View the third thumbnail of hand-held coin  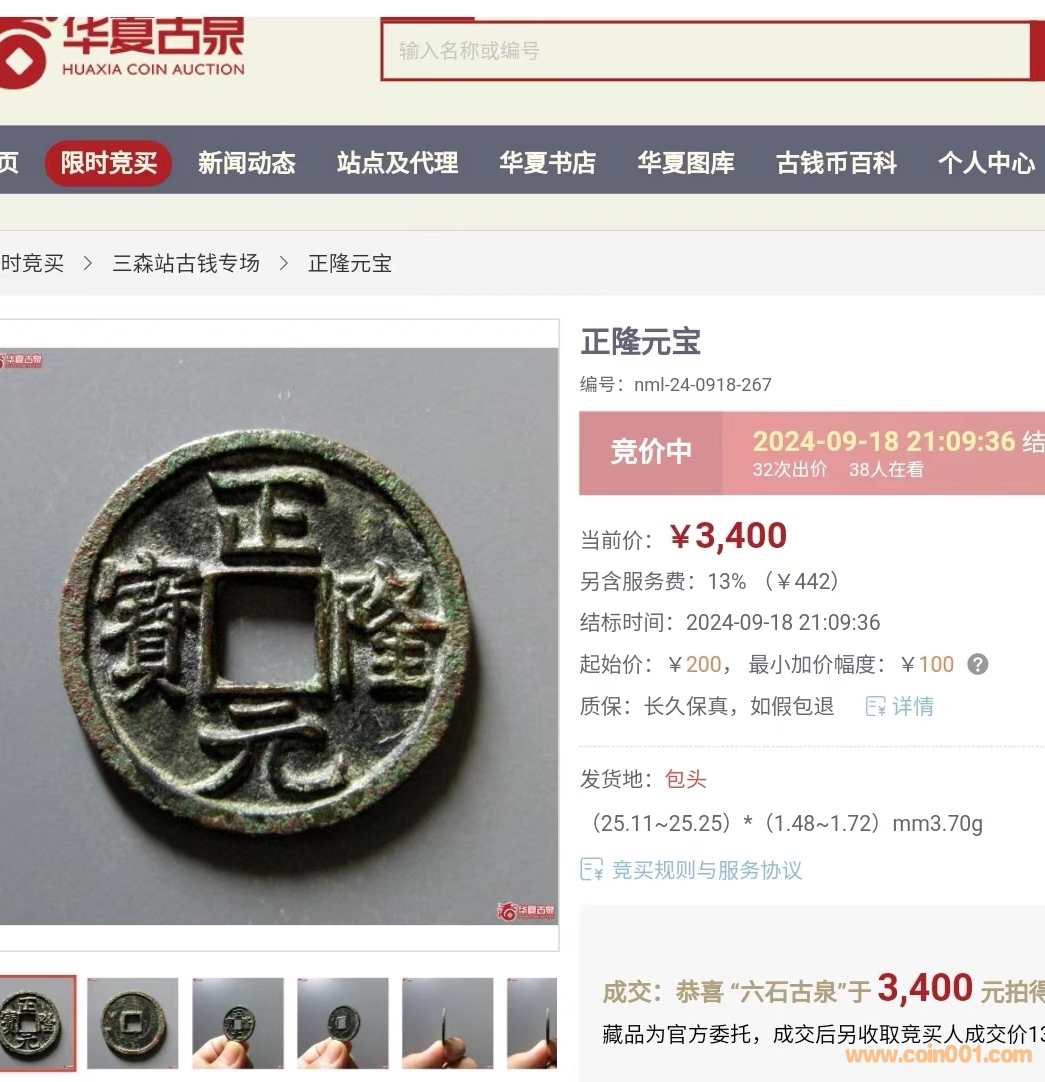237,1023
